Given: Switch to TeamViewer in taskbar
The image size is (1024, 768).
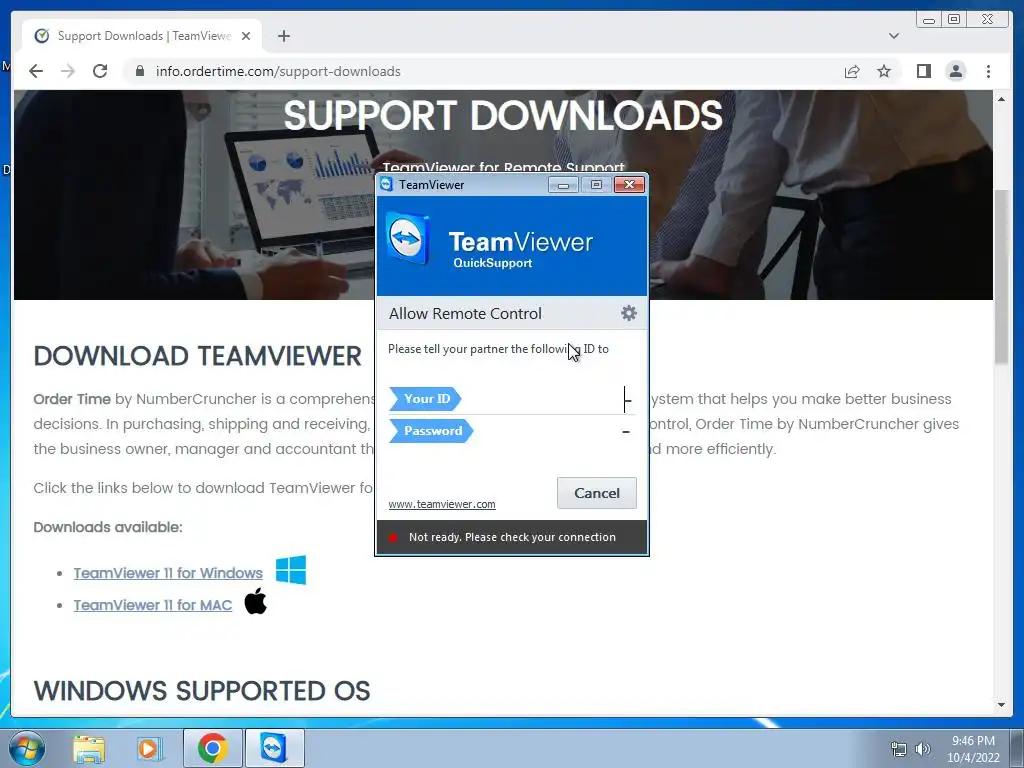Looking at the screenshot, I should pos(274,748).
